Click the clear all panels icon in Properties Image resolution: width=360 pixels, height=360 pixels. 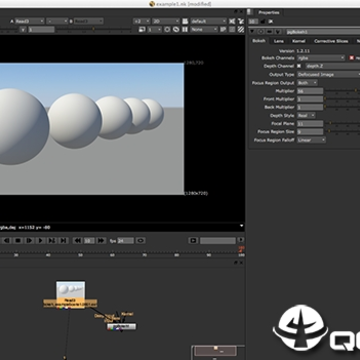[x=271, y=21]
